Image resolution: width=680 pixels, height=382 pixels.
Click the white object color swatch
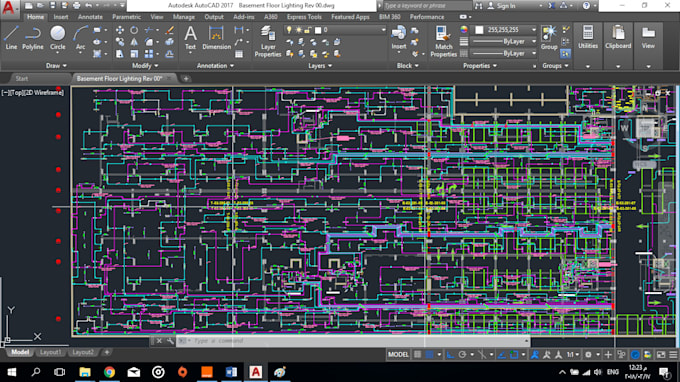pyautogui.click(x=479, y=30)
